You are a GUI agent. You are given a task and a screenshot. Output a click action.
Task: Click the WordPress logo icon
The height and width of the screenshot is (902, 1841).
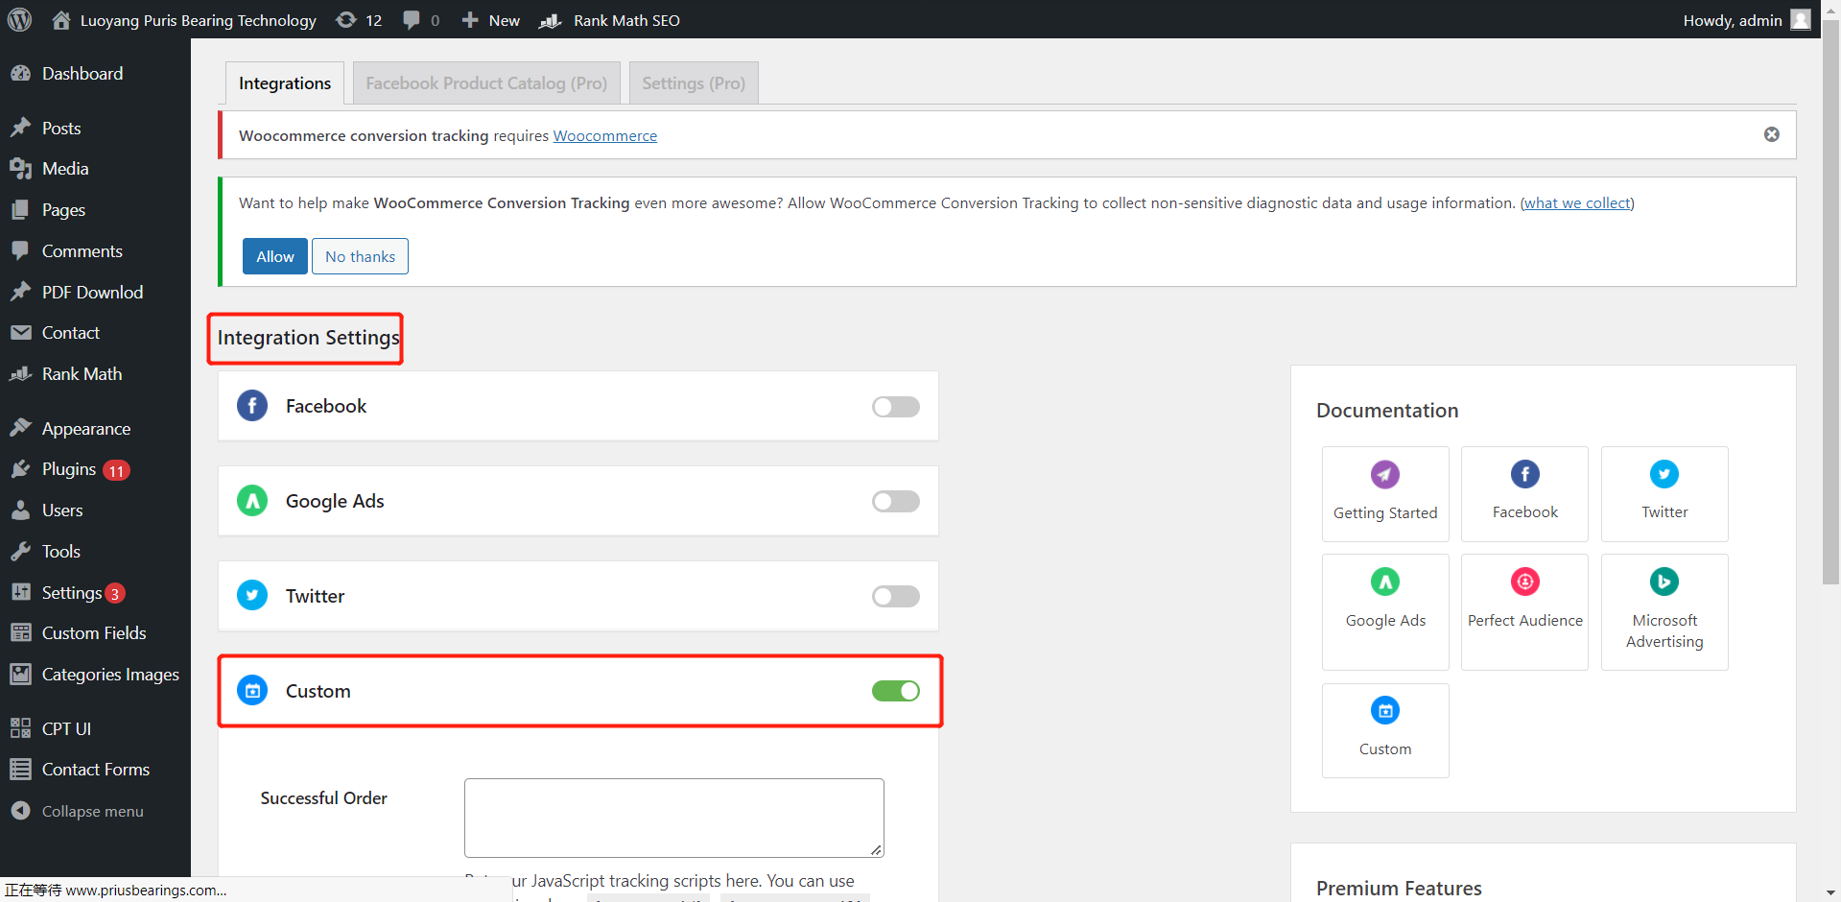(x=19, y=20)
